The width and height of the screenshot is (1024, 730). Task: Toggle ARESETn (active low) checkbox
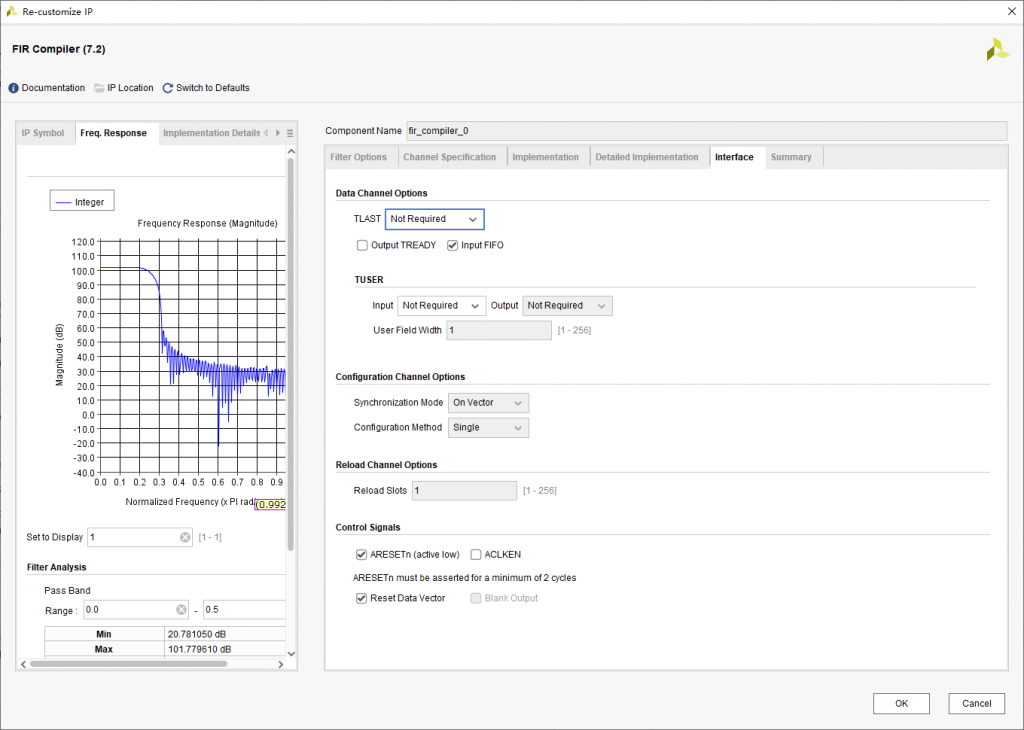(x=361, y=555)
